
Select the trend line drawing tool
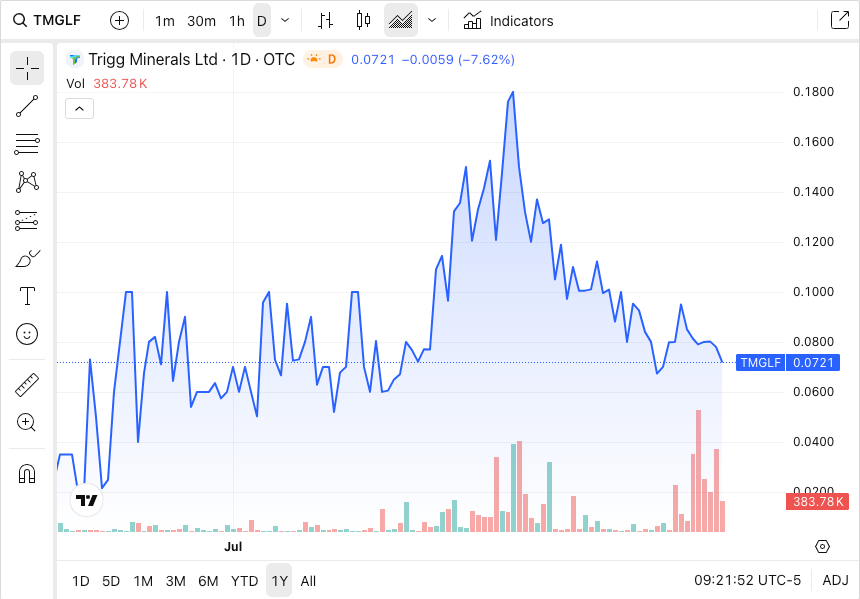coord(27,106)
